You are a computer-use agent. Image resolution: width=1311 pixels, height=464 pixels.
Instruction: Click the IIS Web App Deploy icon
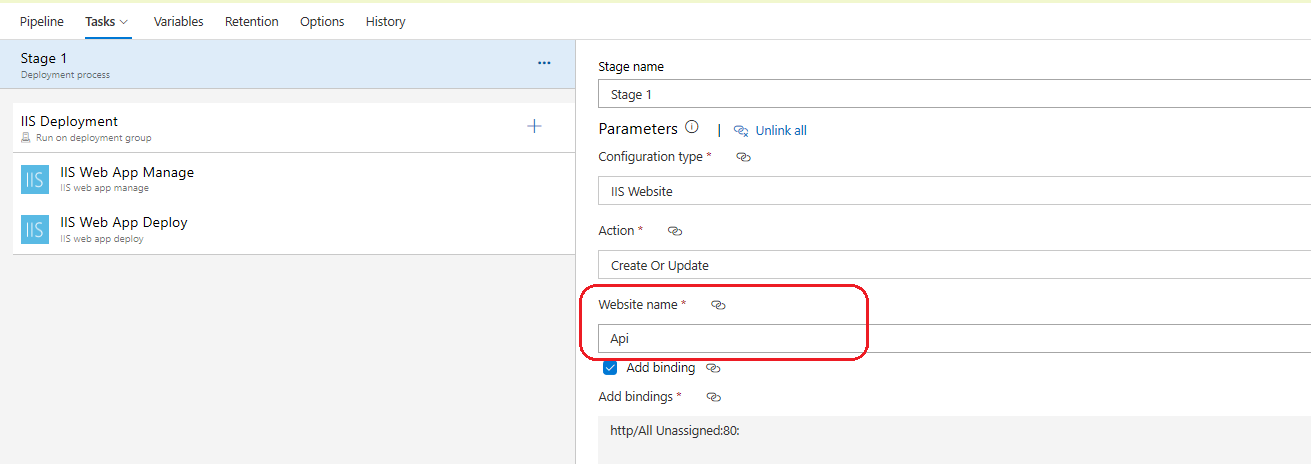point(35,229)
